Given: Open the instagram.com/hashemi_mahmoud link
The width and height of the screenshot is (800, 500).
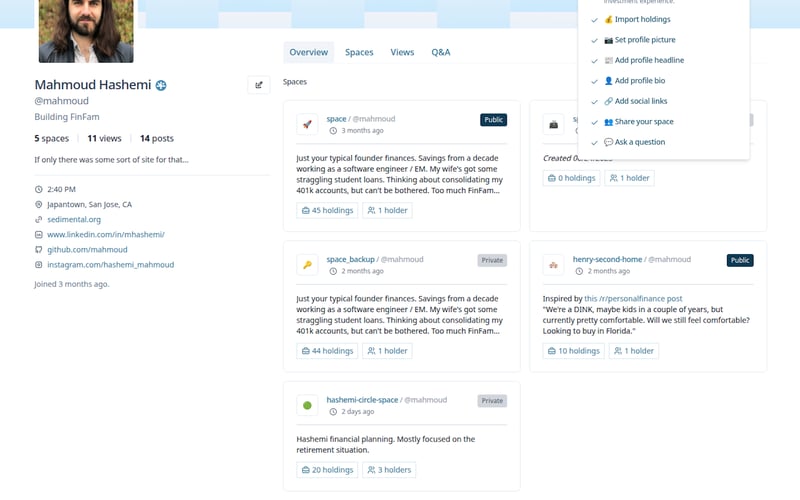Looking at the screenshot, I should (111, 265).
